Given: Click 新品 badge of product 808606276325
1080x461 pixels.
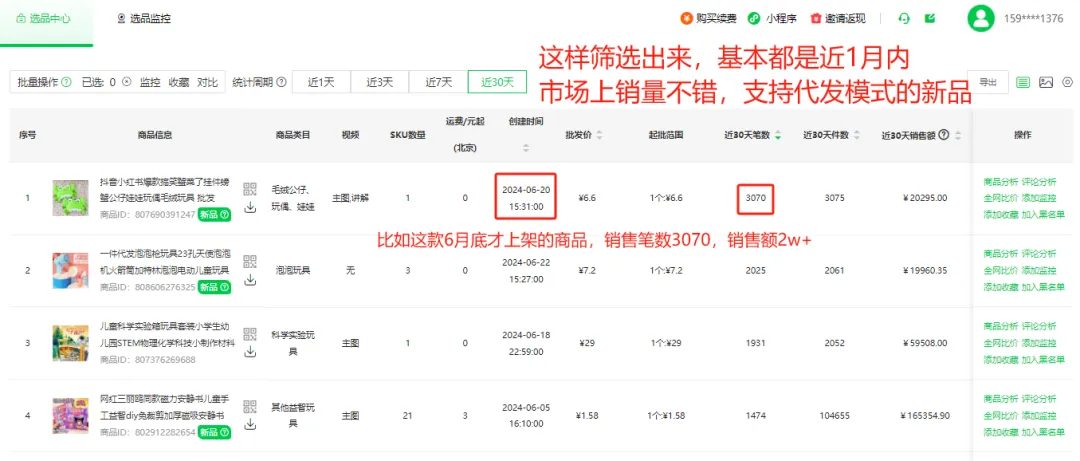Looking at the screenshot, I should 214,287.
